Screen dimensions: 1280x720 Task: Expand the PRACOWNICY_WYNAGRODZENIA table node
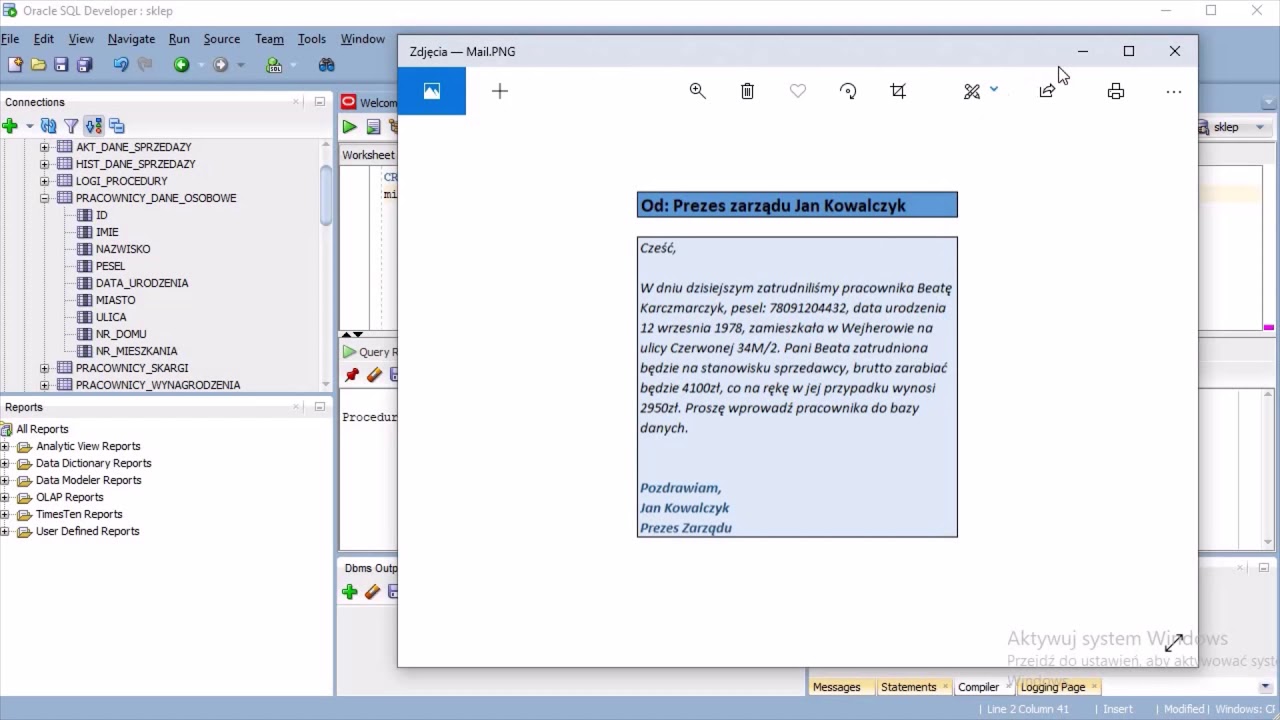pos(44,385)
